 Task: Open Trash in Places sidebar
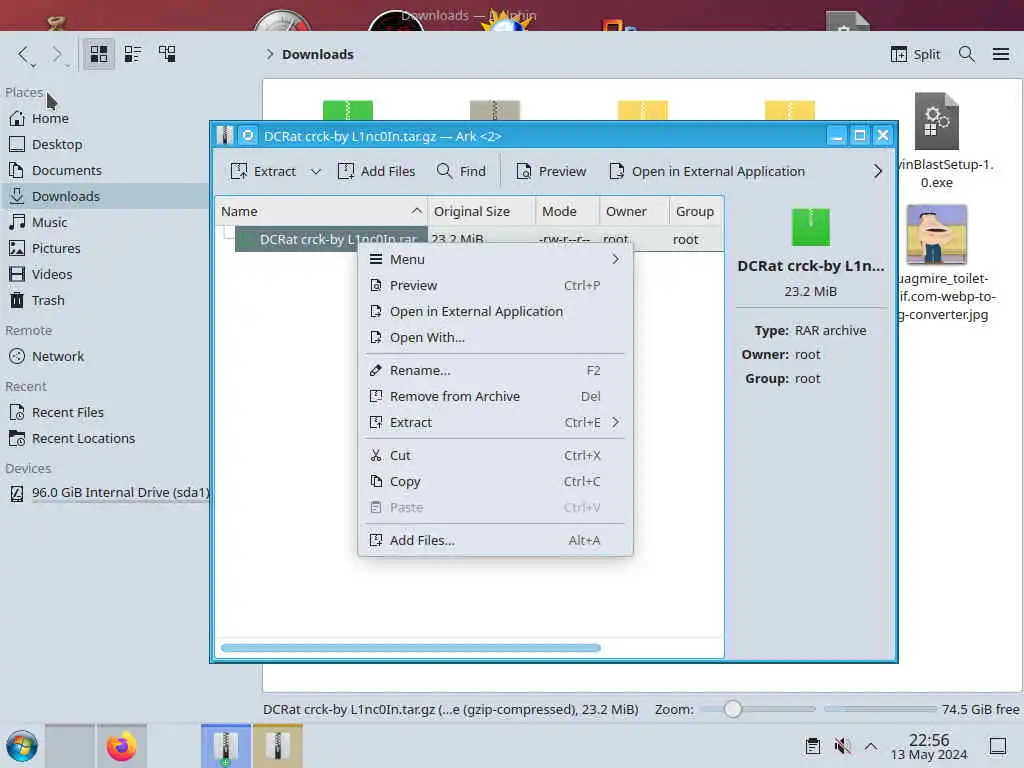click(104, 300)
